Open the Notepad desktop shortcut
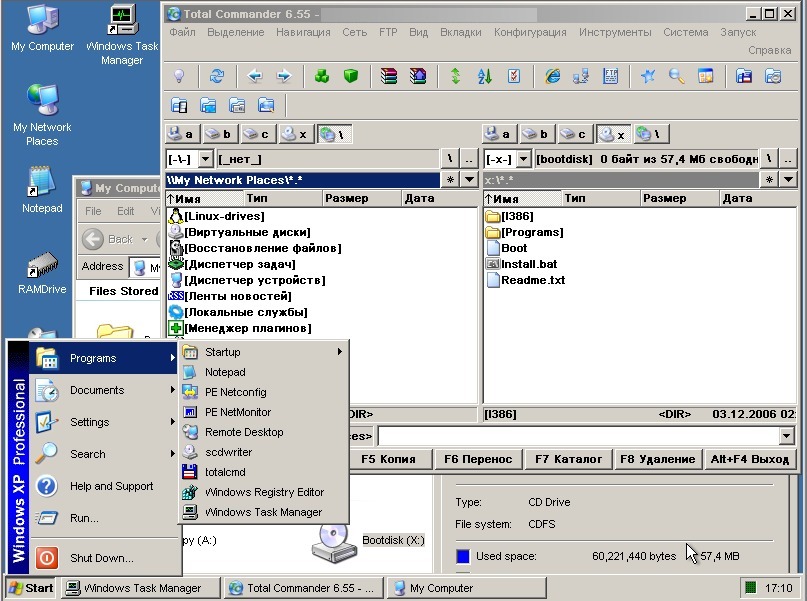Screen dimensions: 807x601 click(42, 189)
